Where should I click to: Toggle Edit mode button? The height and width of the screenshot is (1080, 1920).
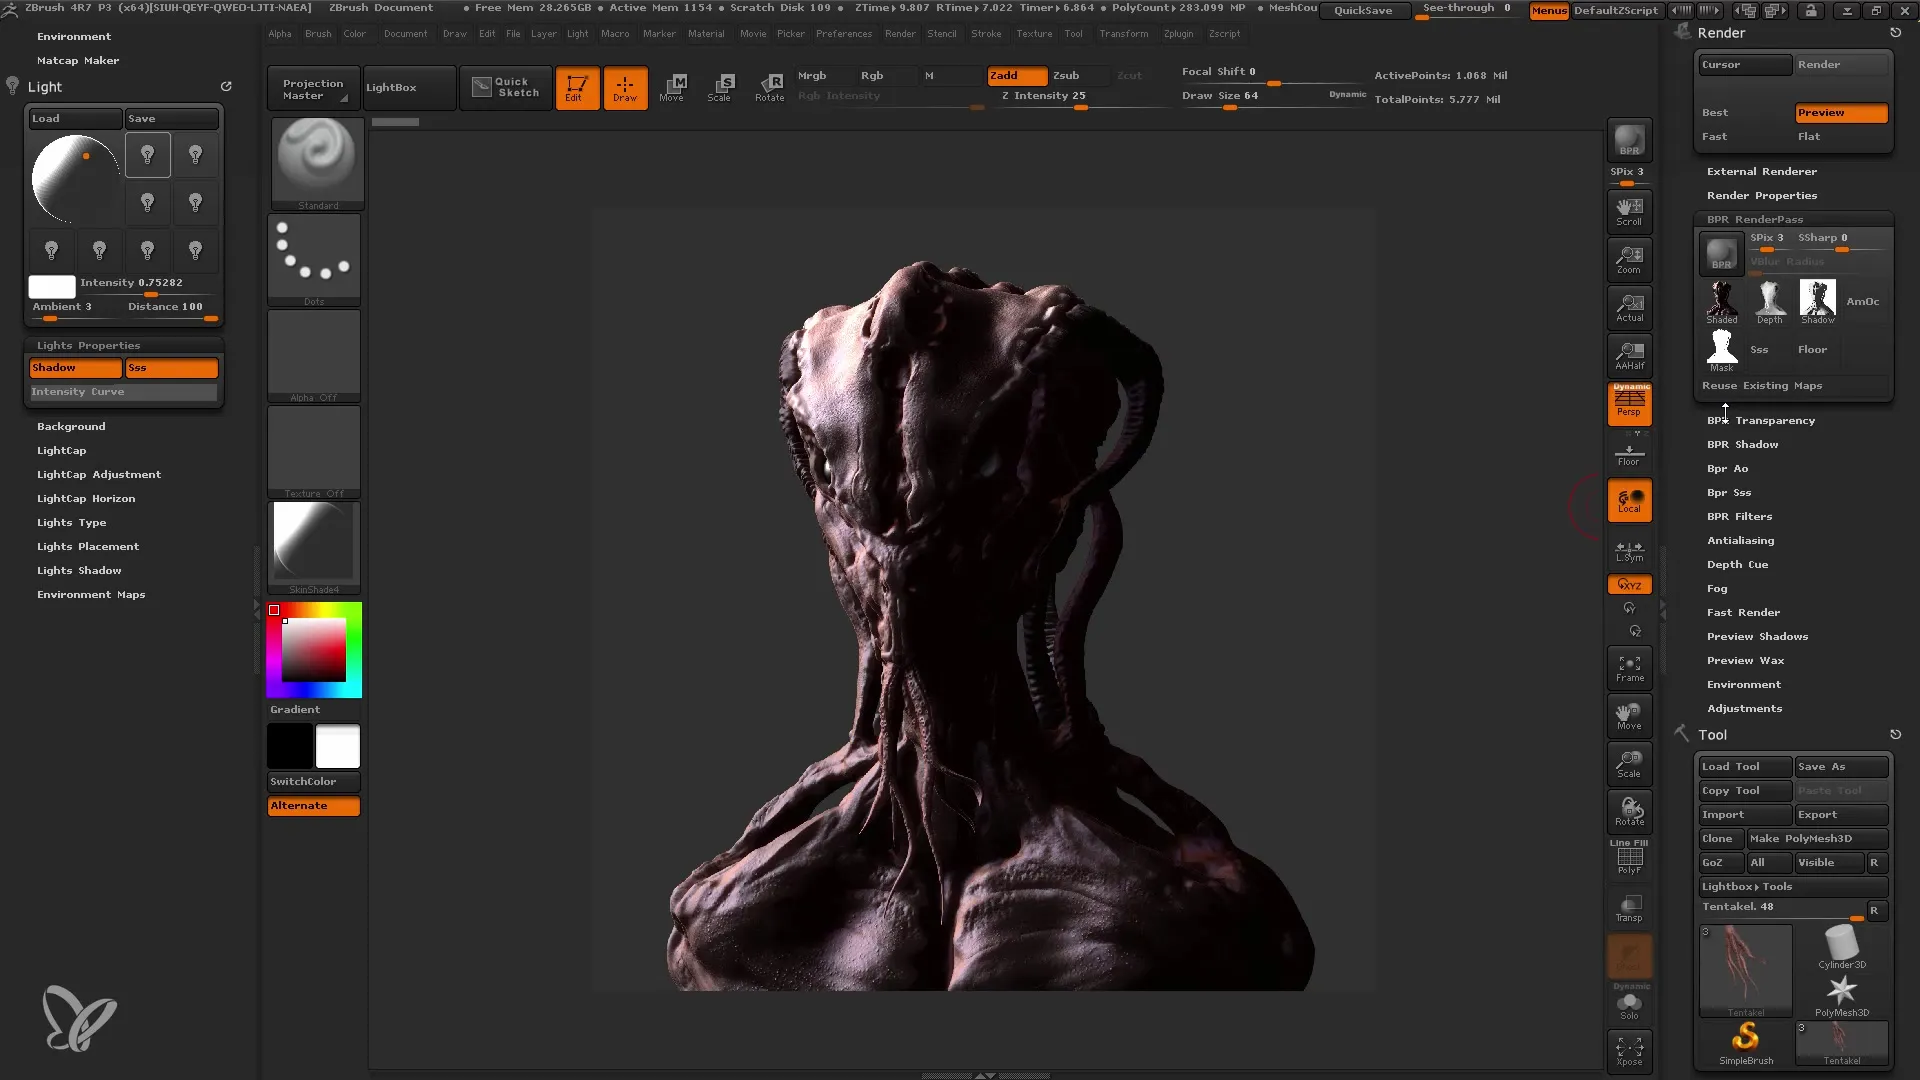(577, 88)
